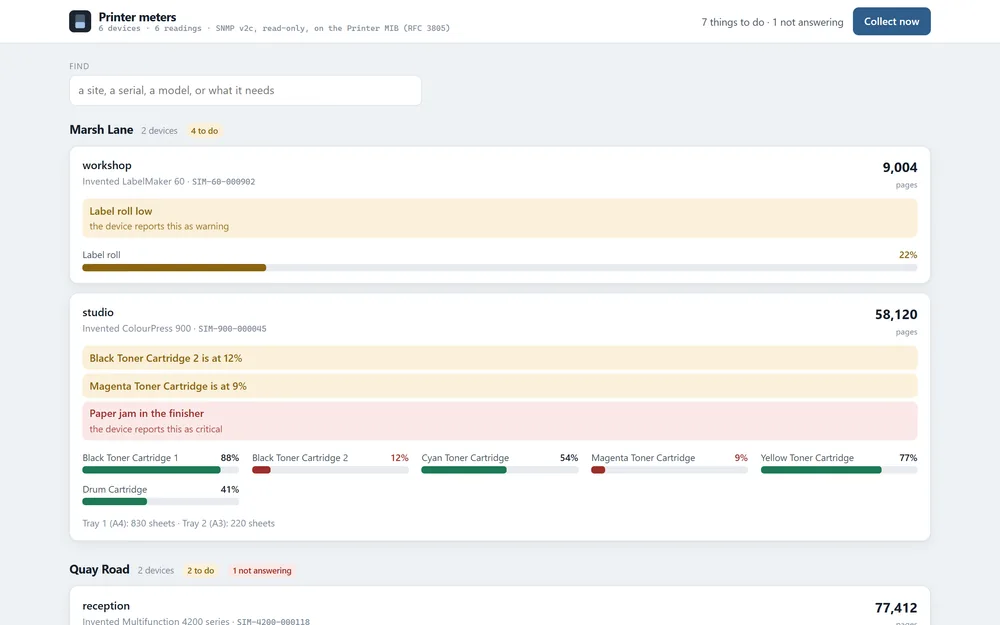The width and height of the screenshot is (1000, 625).
Task: Click the Magenta Toner Cartridge level bar
Action: coord(669,470)
